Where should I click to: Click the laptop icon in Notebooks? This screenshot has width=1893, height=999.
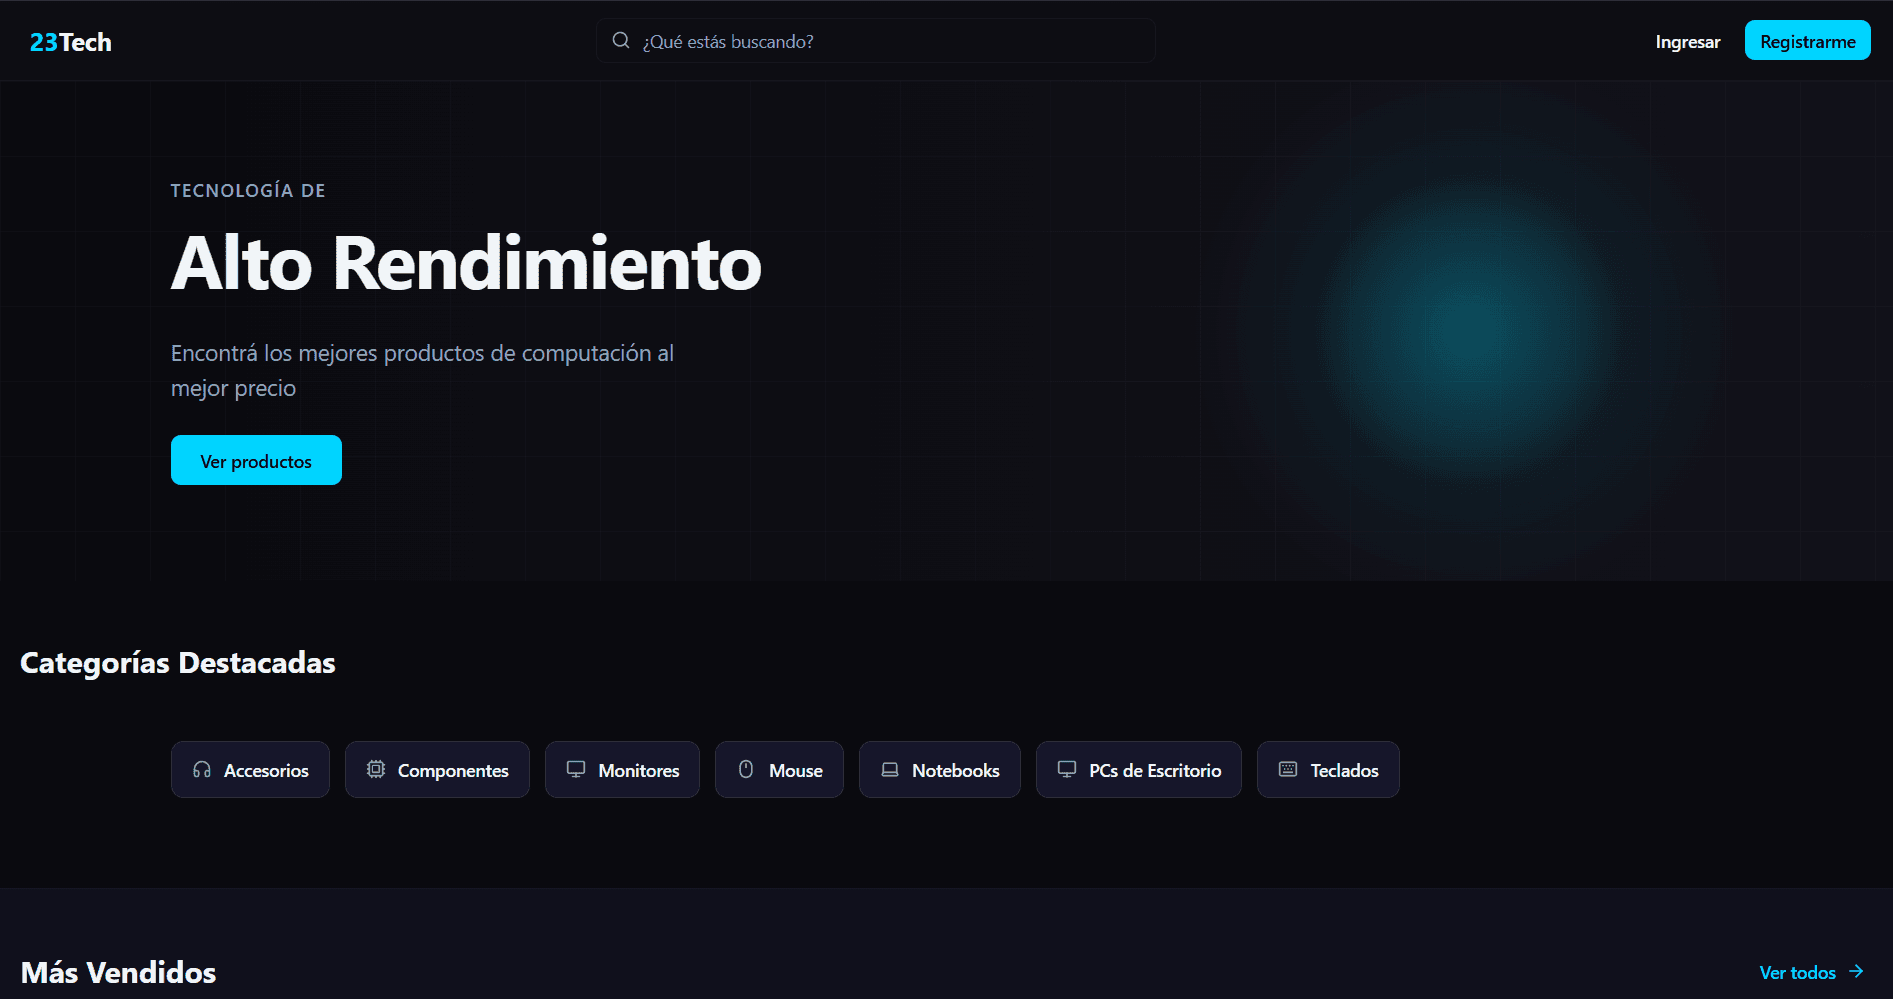(x=890, y=770)
